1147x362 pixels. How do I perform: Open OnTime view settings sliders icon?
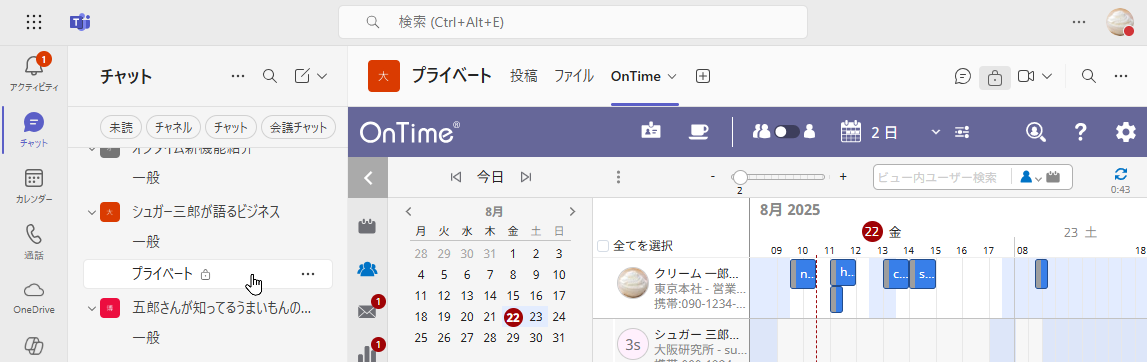(x=962, y=132)
